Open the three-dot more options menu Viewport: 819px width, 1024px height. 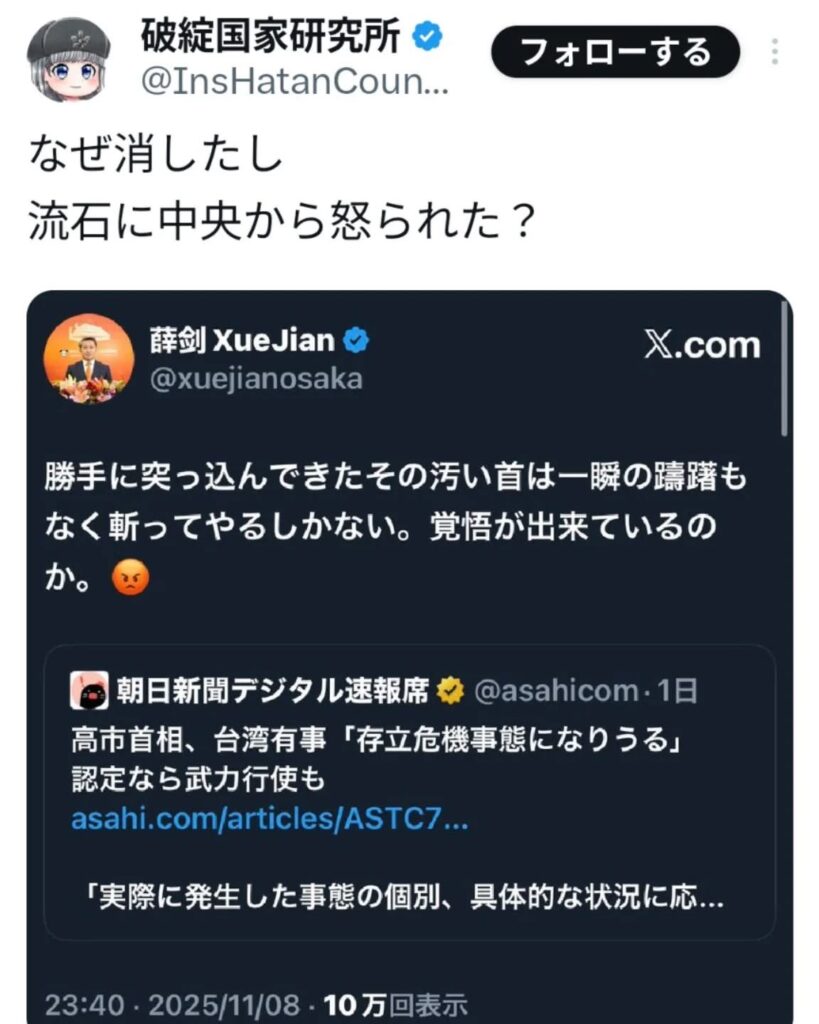click(775, 51)
